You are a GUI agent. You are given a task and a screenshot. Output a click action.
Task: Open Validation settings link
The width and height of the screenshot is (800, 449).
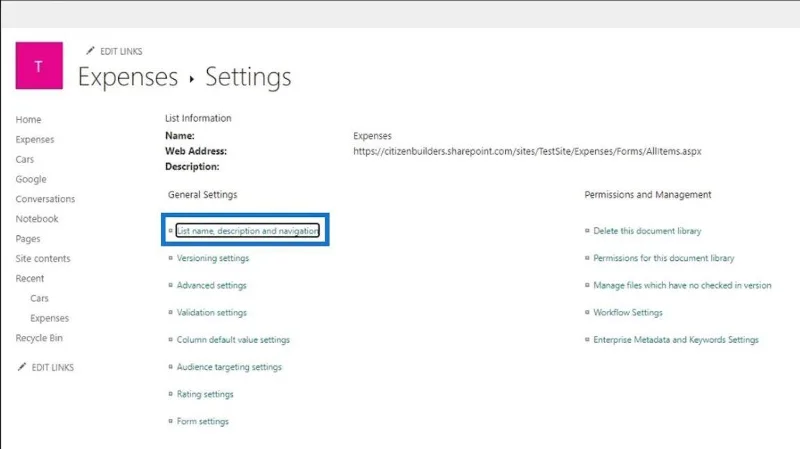211,312
